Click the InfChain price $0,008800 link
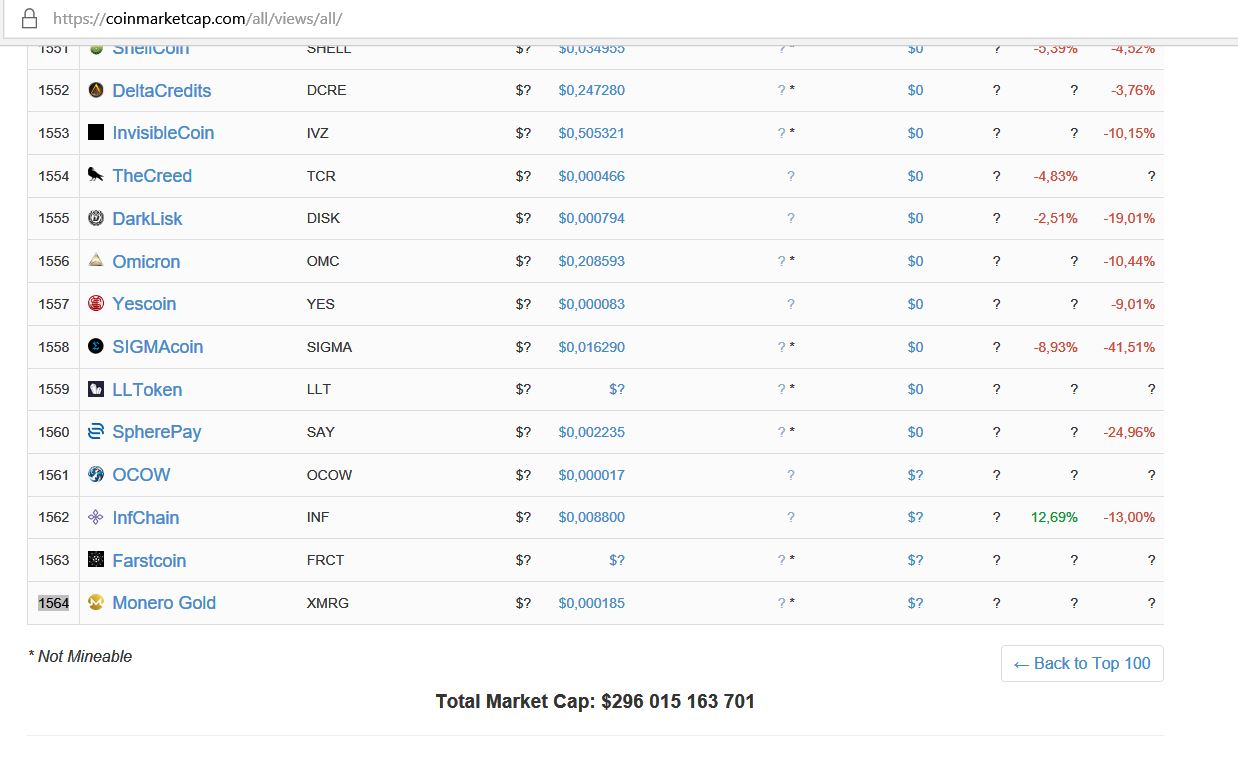The height and width of the screenshot is (759, 1238). [591, 518]
